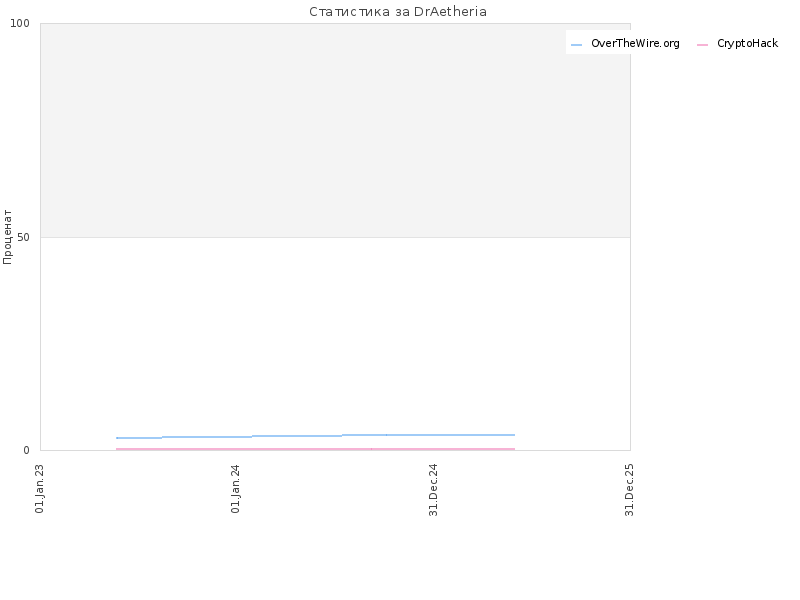
Task: Click the gray shaded upper plot band
Action: tap(335, 130)
